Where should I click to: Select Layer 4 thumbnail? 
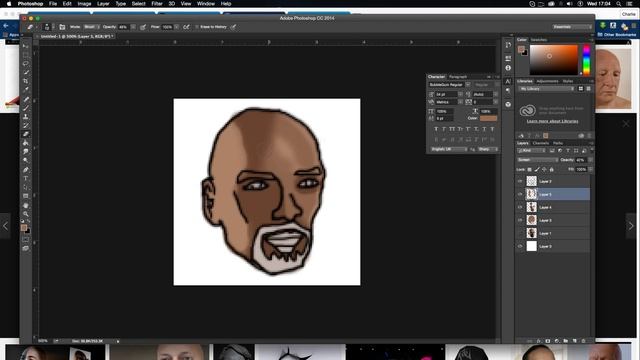[x=531, y=207]
